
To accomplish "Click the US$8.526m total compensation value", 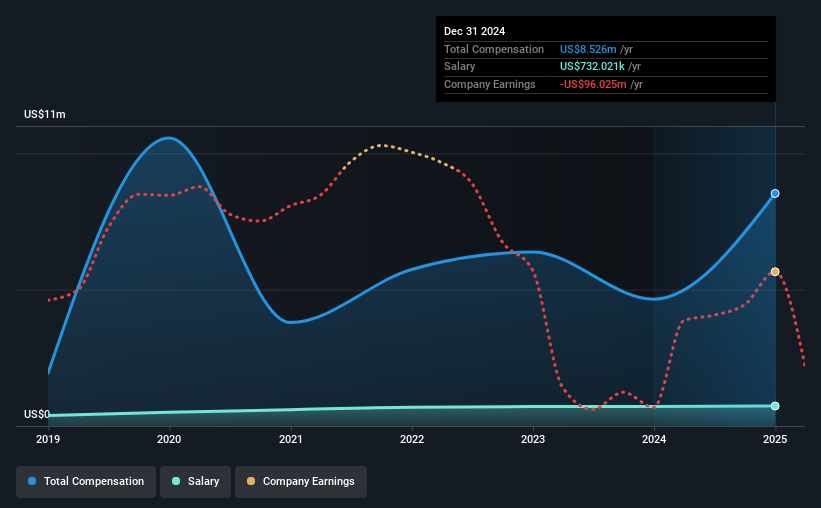I will click(x=588, y=49).
